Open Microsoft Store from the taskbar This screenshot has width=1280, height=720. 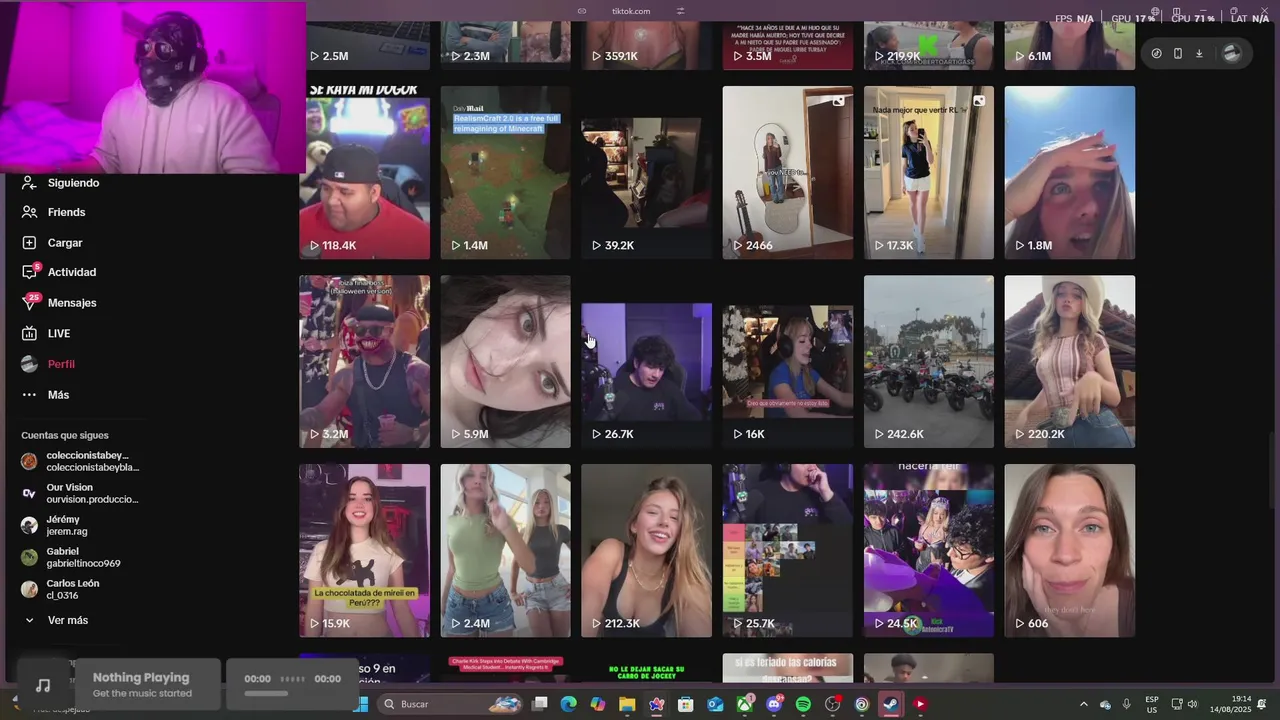(x=686, y=704)
